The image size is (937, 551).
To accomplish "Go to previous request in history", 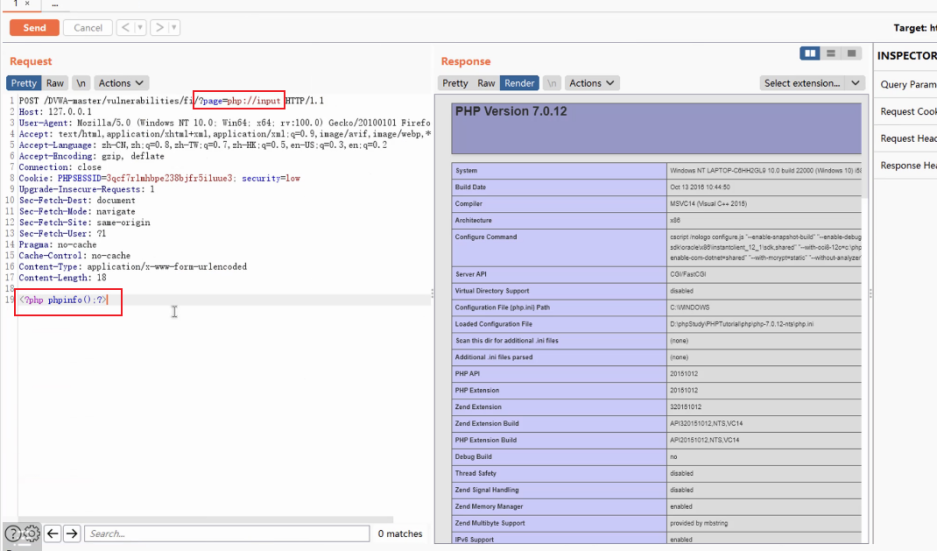I will pyautogui.click(x=125, y=27).
